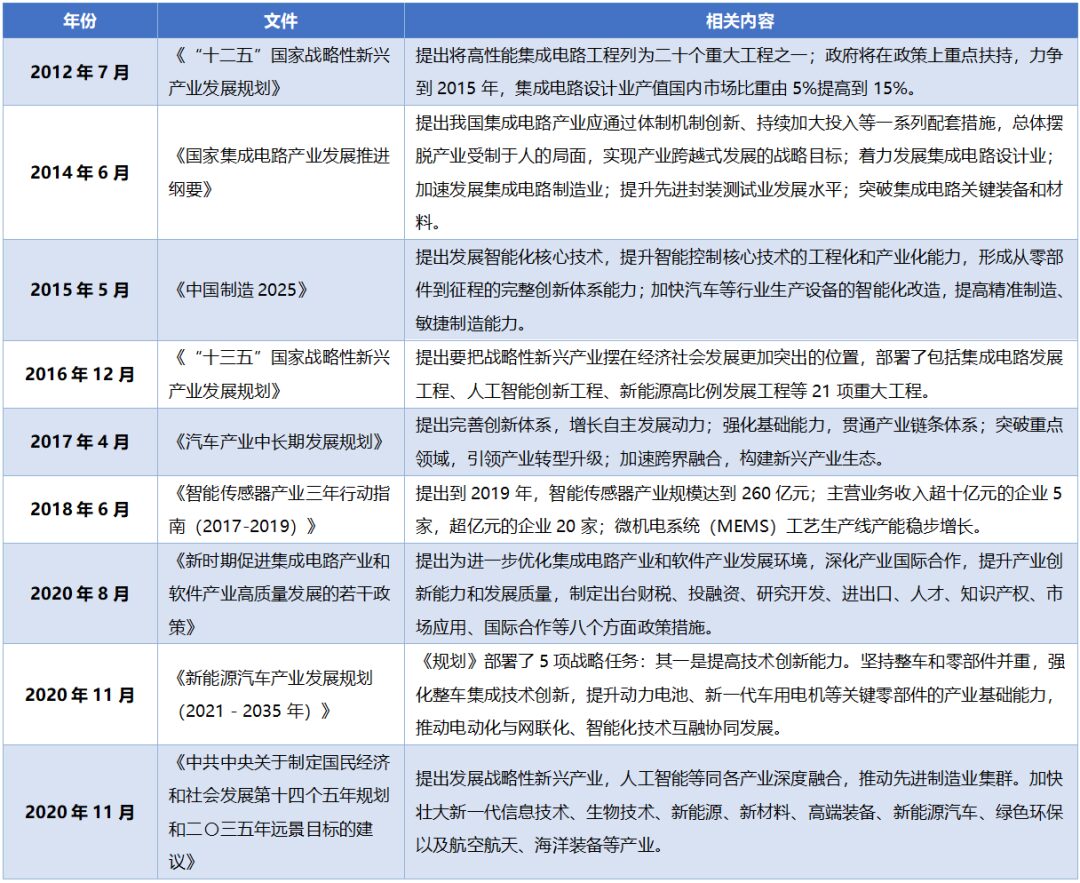Click the content cell starting 提出发展战略性新兴产业，人工智能

pos(740,812)
